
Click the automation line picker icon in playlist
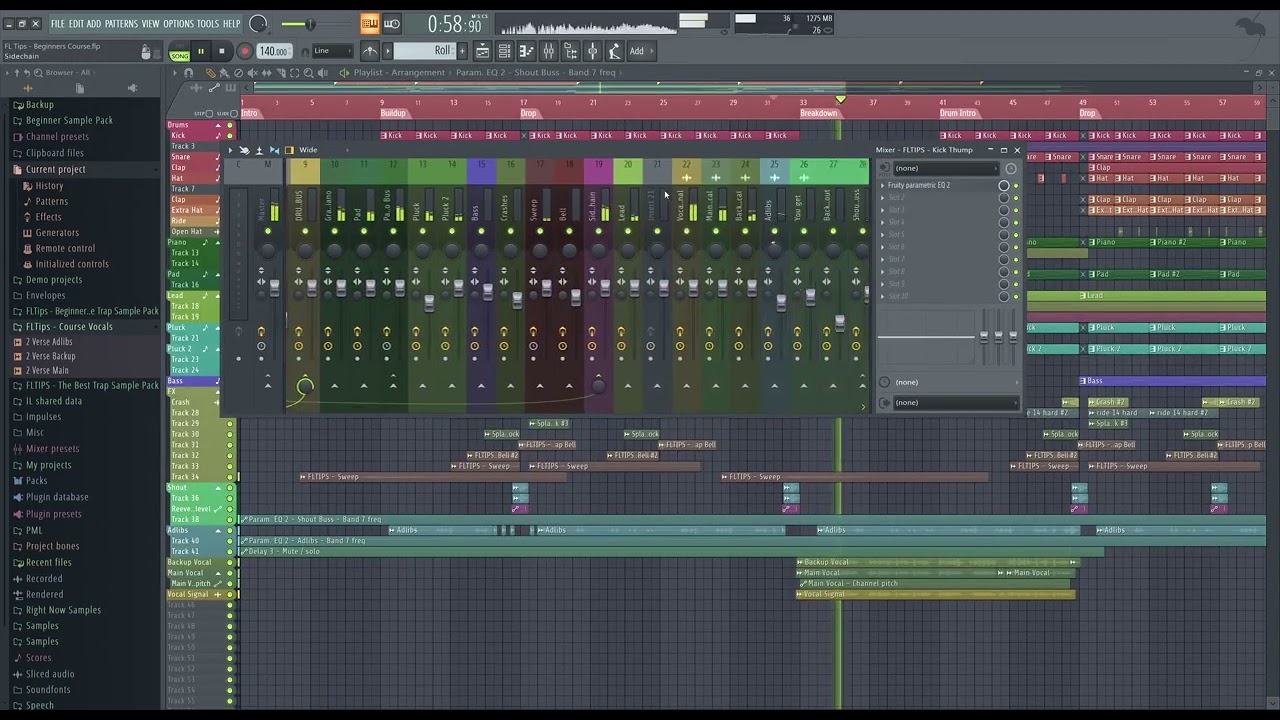point(214,88)
